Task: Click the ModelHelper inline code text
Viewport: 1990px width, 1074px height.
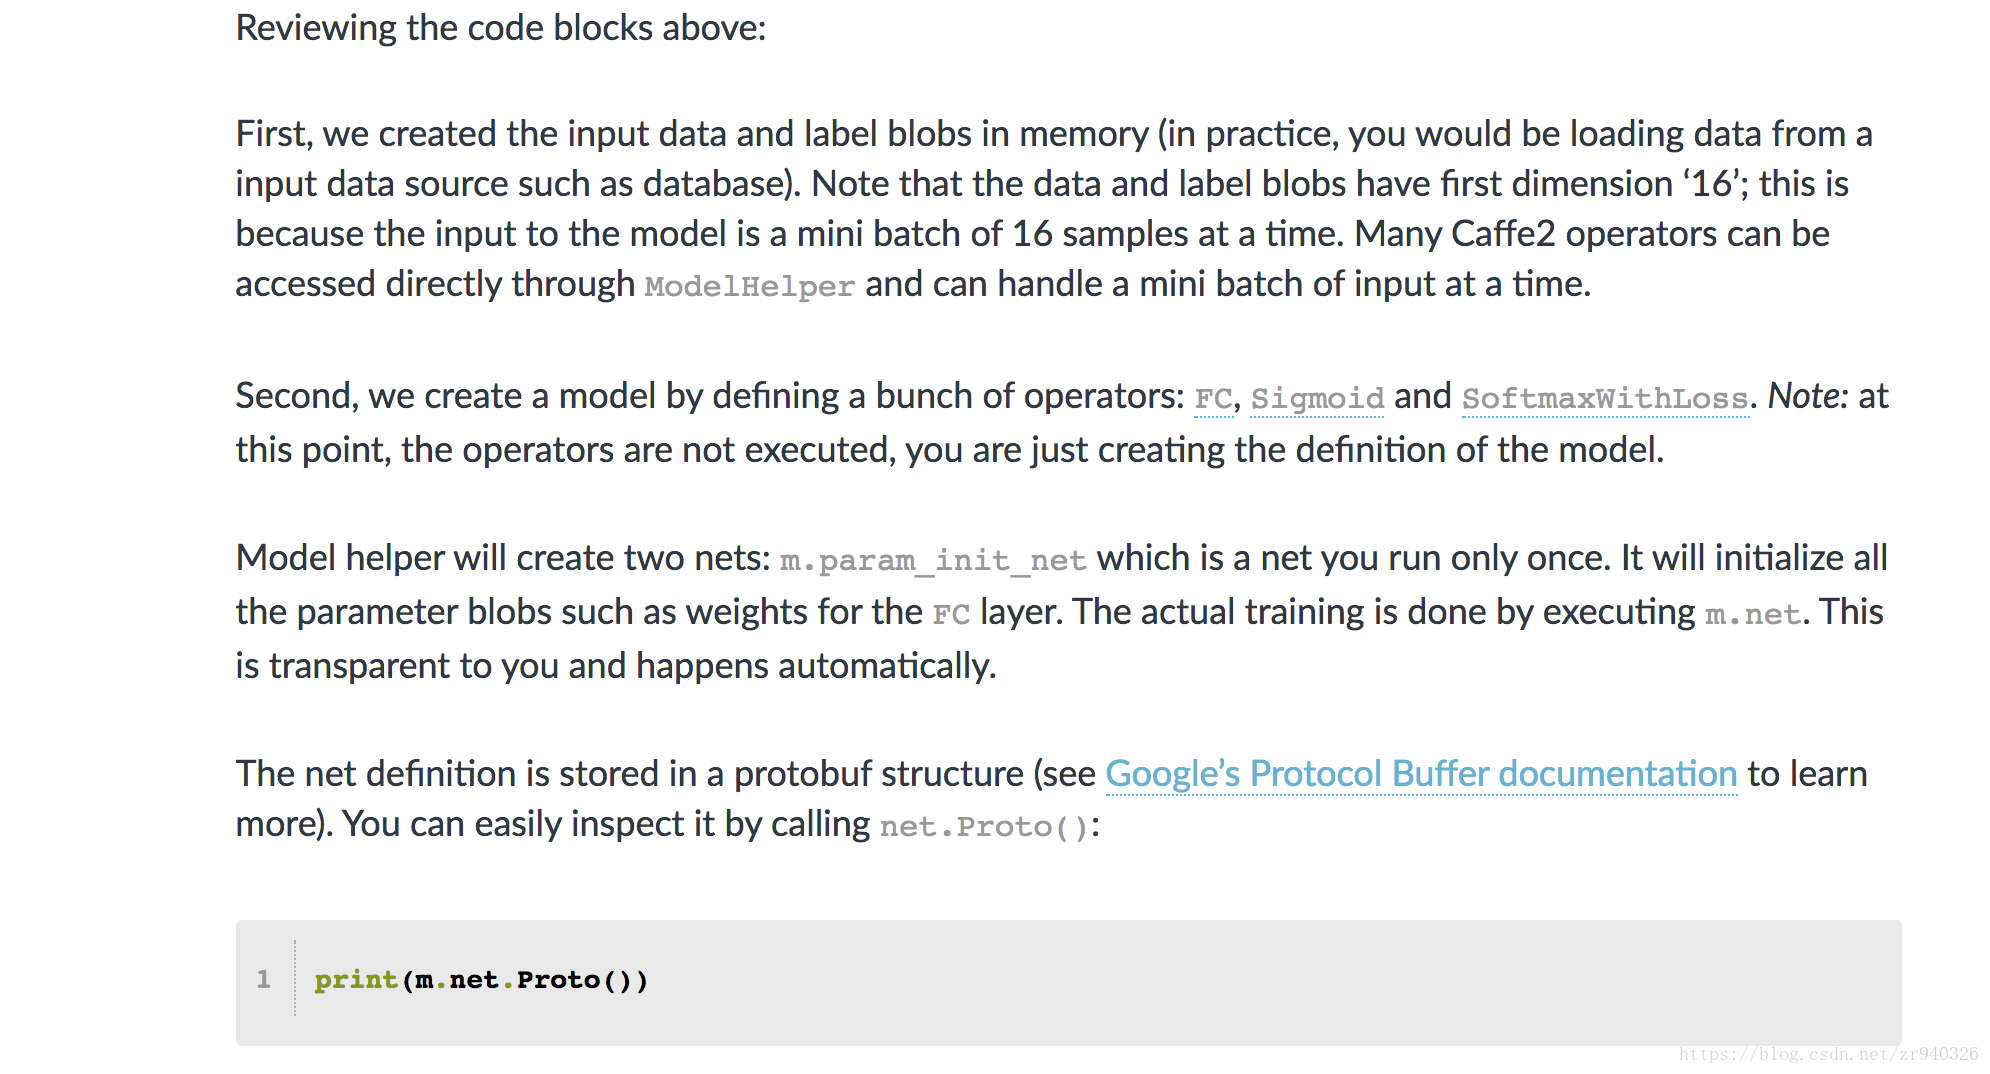Action: tap(749, 286)
